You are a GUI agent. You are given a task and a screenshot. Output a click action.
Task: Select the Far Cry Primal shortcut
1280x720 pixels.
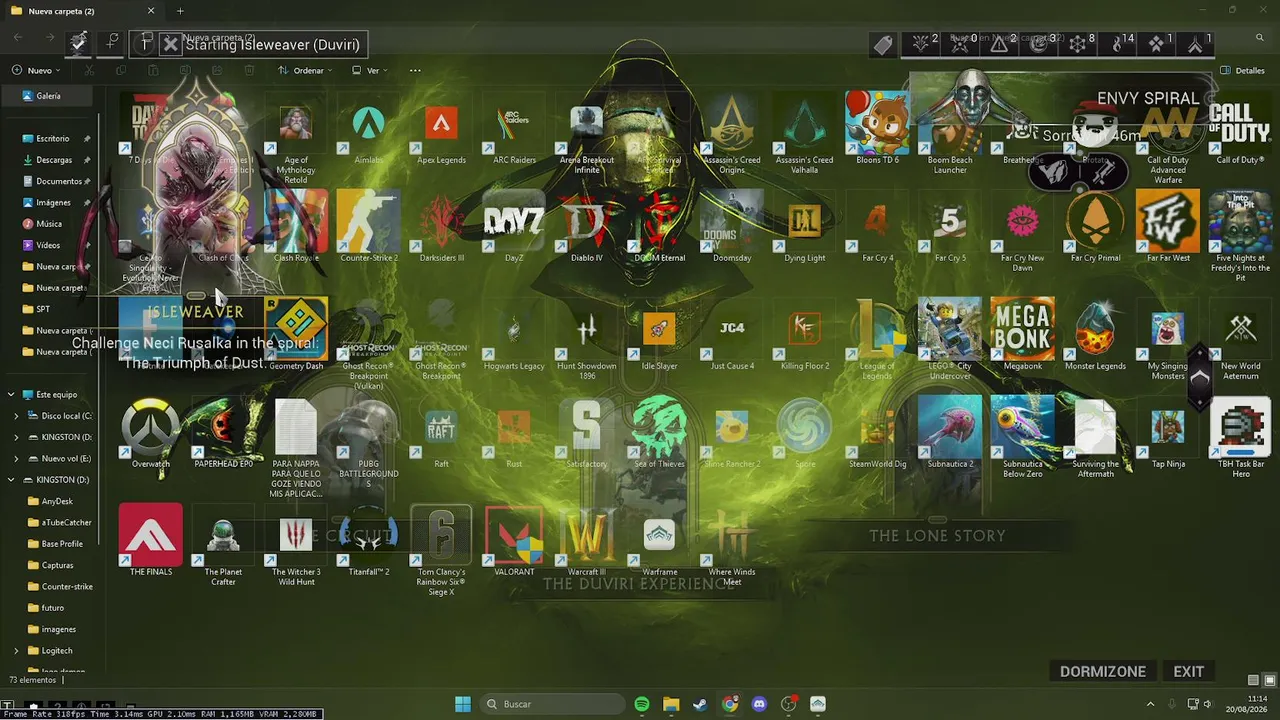click(x=1095, y=228)
